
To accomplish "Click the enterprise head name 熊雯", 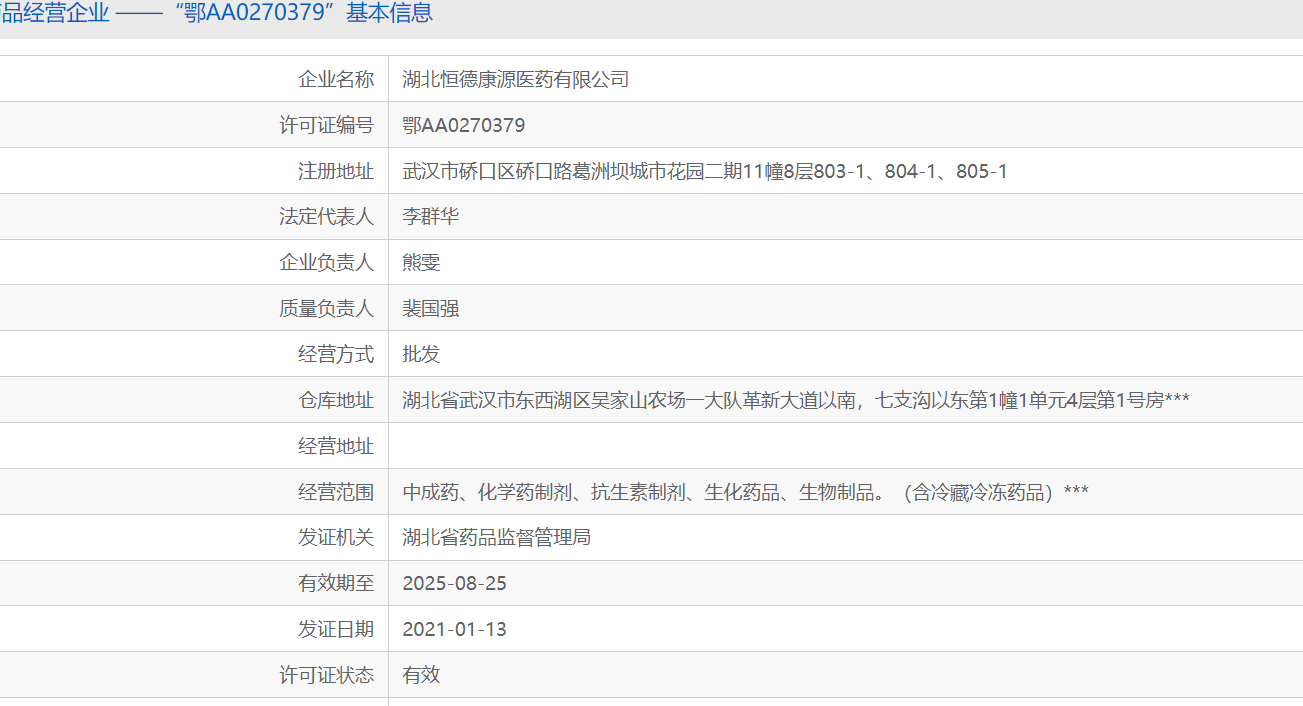I will (421, 263).
